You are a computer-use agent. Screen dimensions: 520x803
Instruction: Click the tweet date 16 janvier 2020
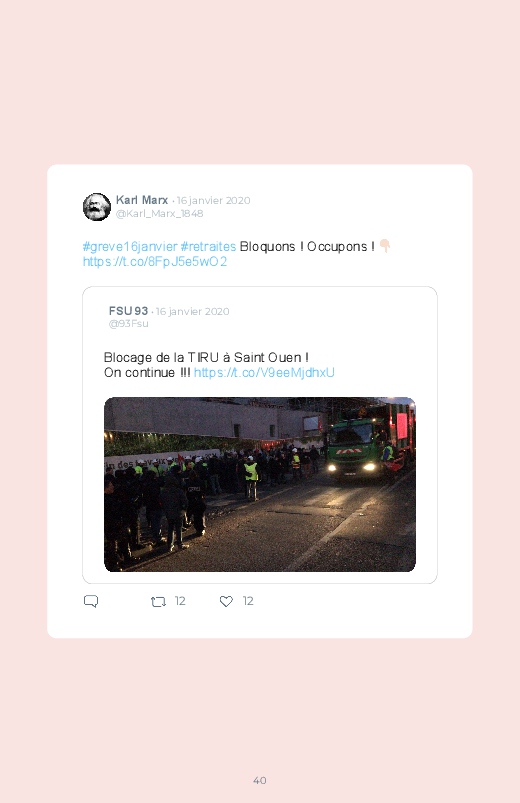click(x=214, y=200)
